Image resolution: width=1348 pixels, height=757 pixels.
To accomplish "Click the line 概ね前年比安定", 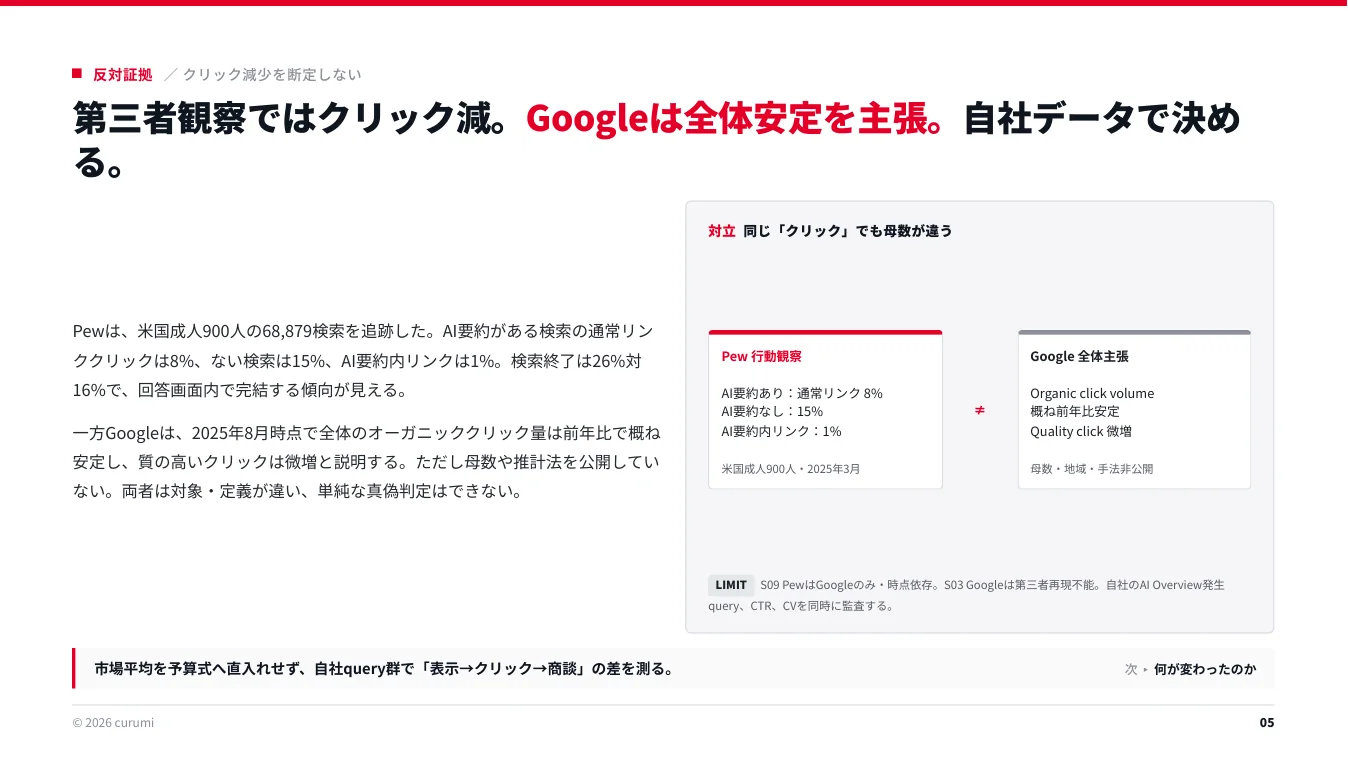I will click(1075, 411).
